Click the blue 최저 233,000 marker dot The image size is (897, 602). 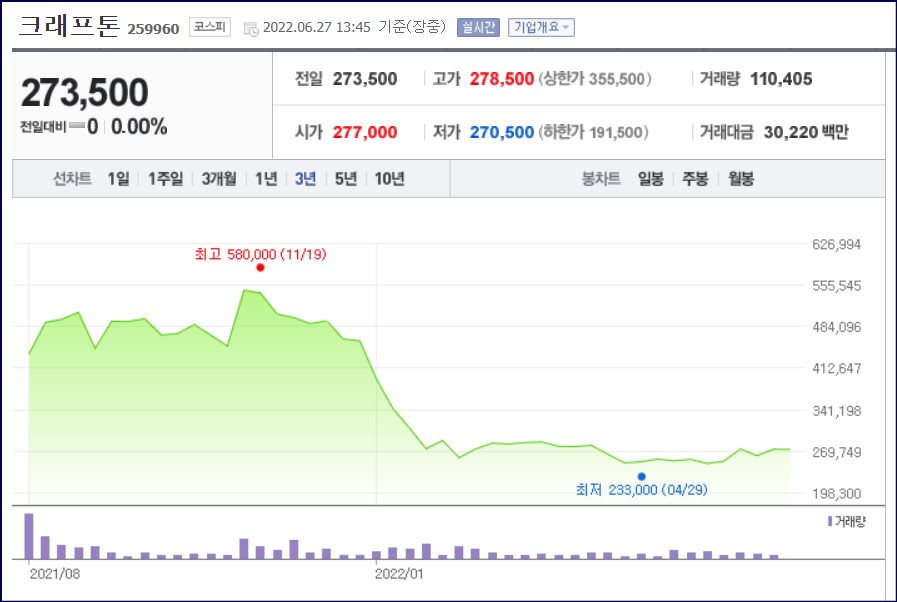pyautogui.click(x=642, y=477)
